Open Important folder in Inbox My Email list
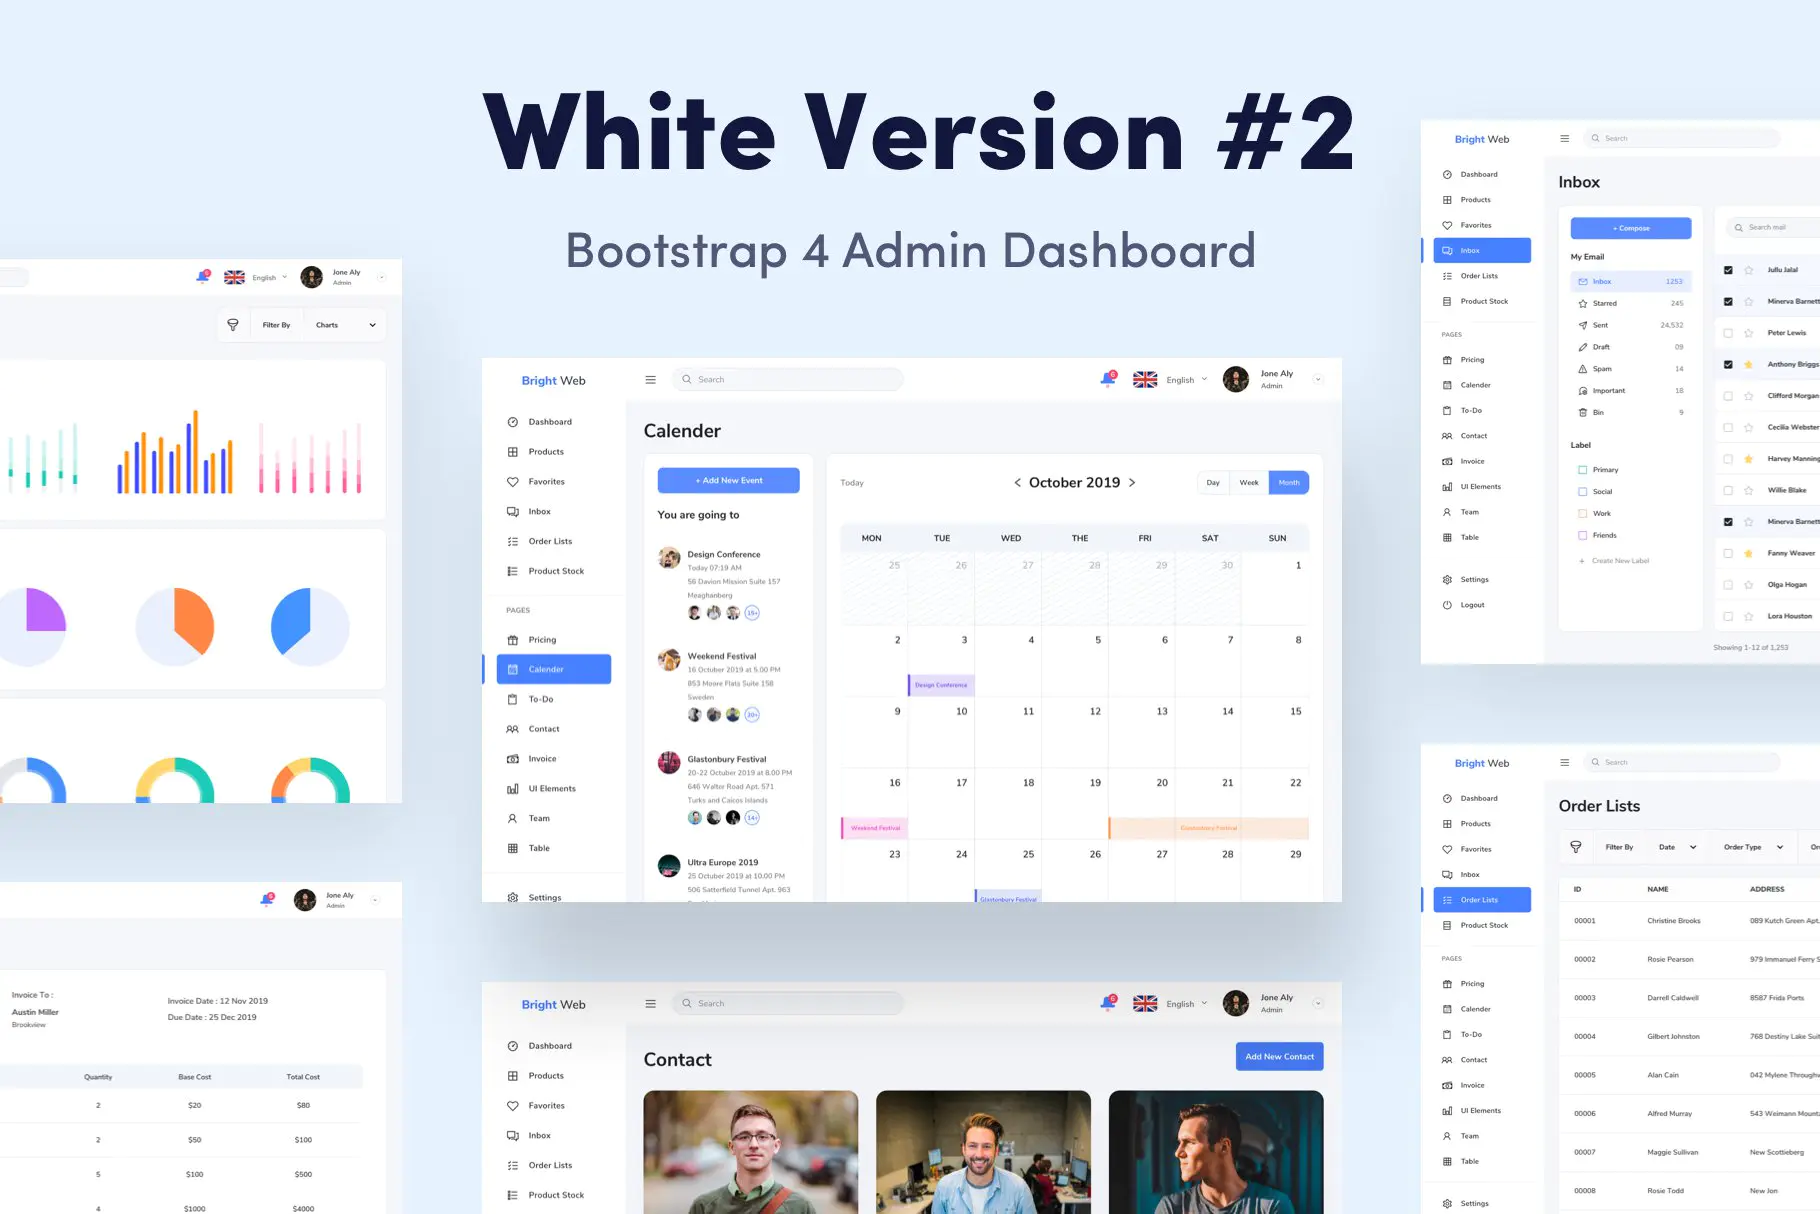The height and width of the screenshot is (1214, 1820). 1630,391
